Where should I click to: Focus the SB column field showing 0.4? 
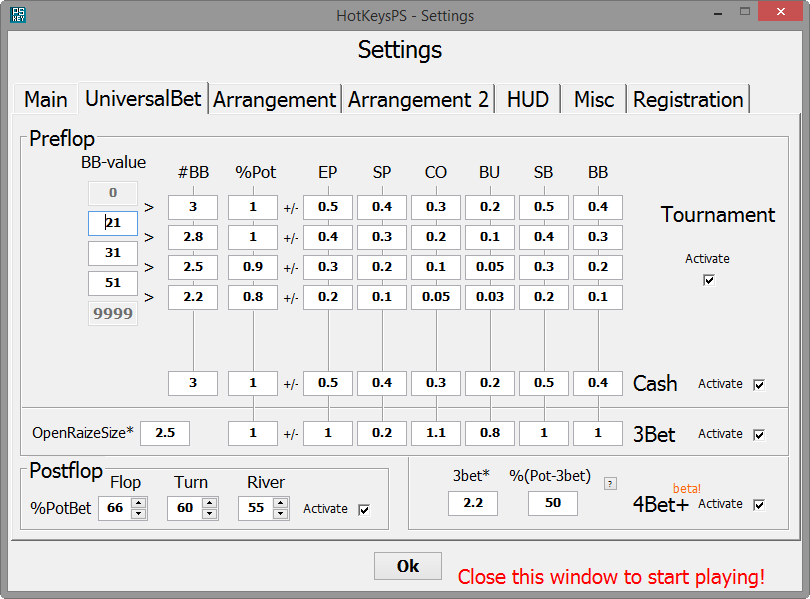click(x=544, y=237)
